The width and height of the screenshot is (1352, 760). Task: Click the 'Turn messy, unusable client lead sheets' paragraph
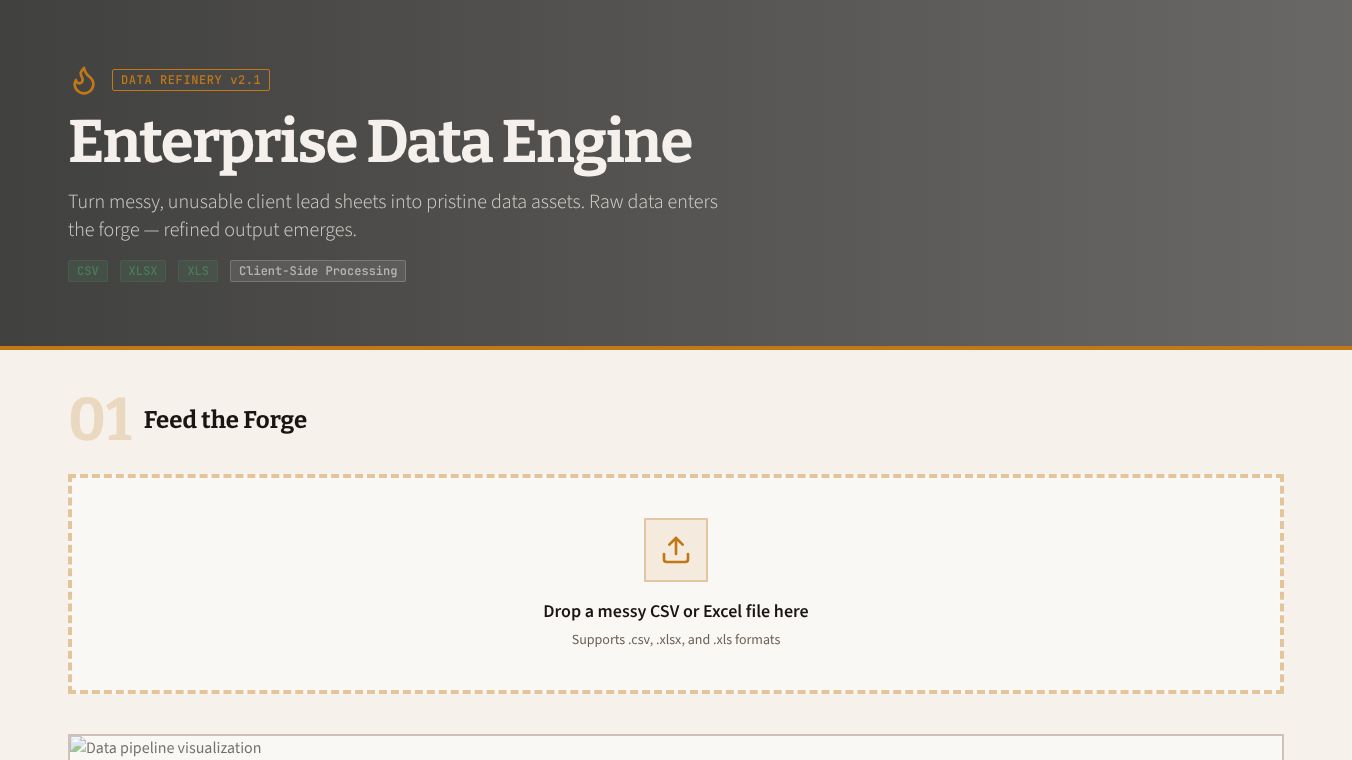pos(393,215)
